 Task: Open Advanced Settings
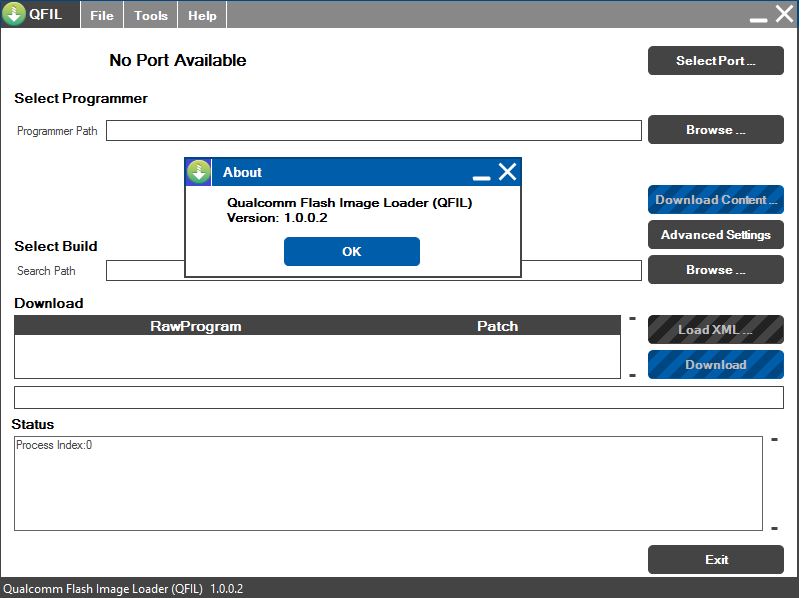pos(716,234)
